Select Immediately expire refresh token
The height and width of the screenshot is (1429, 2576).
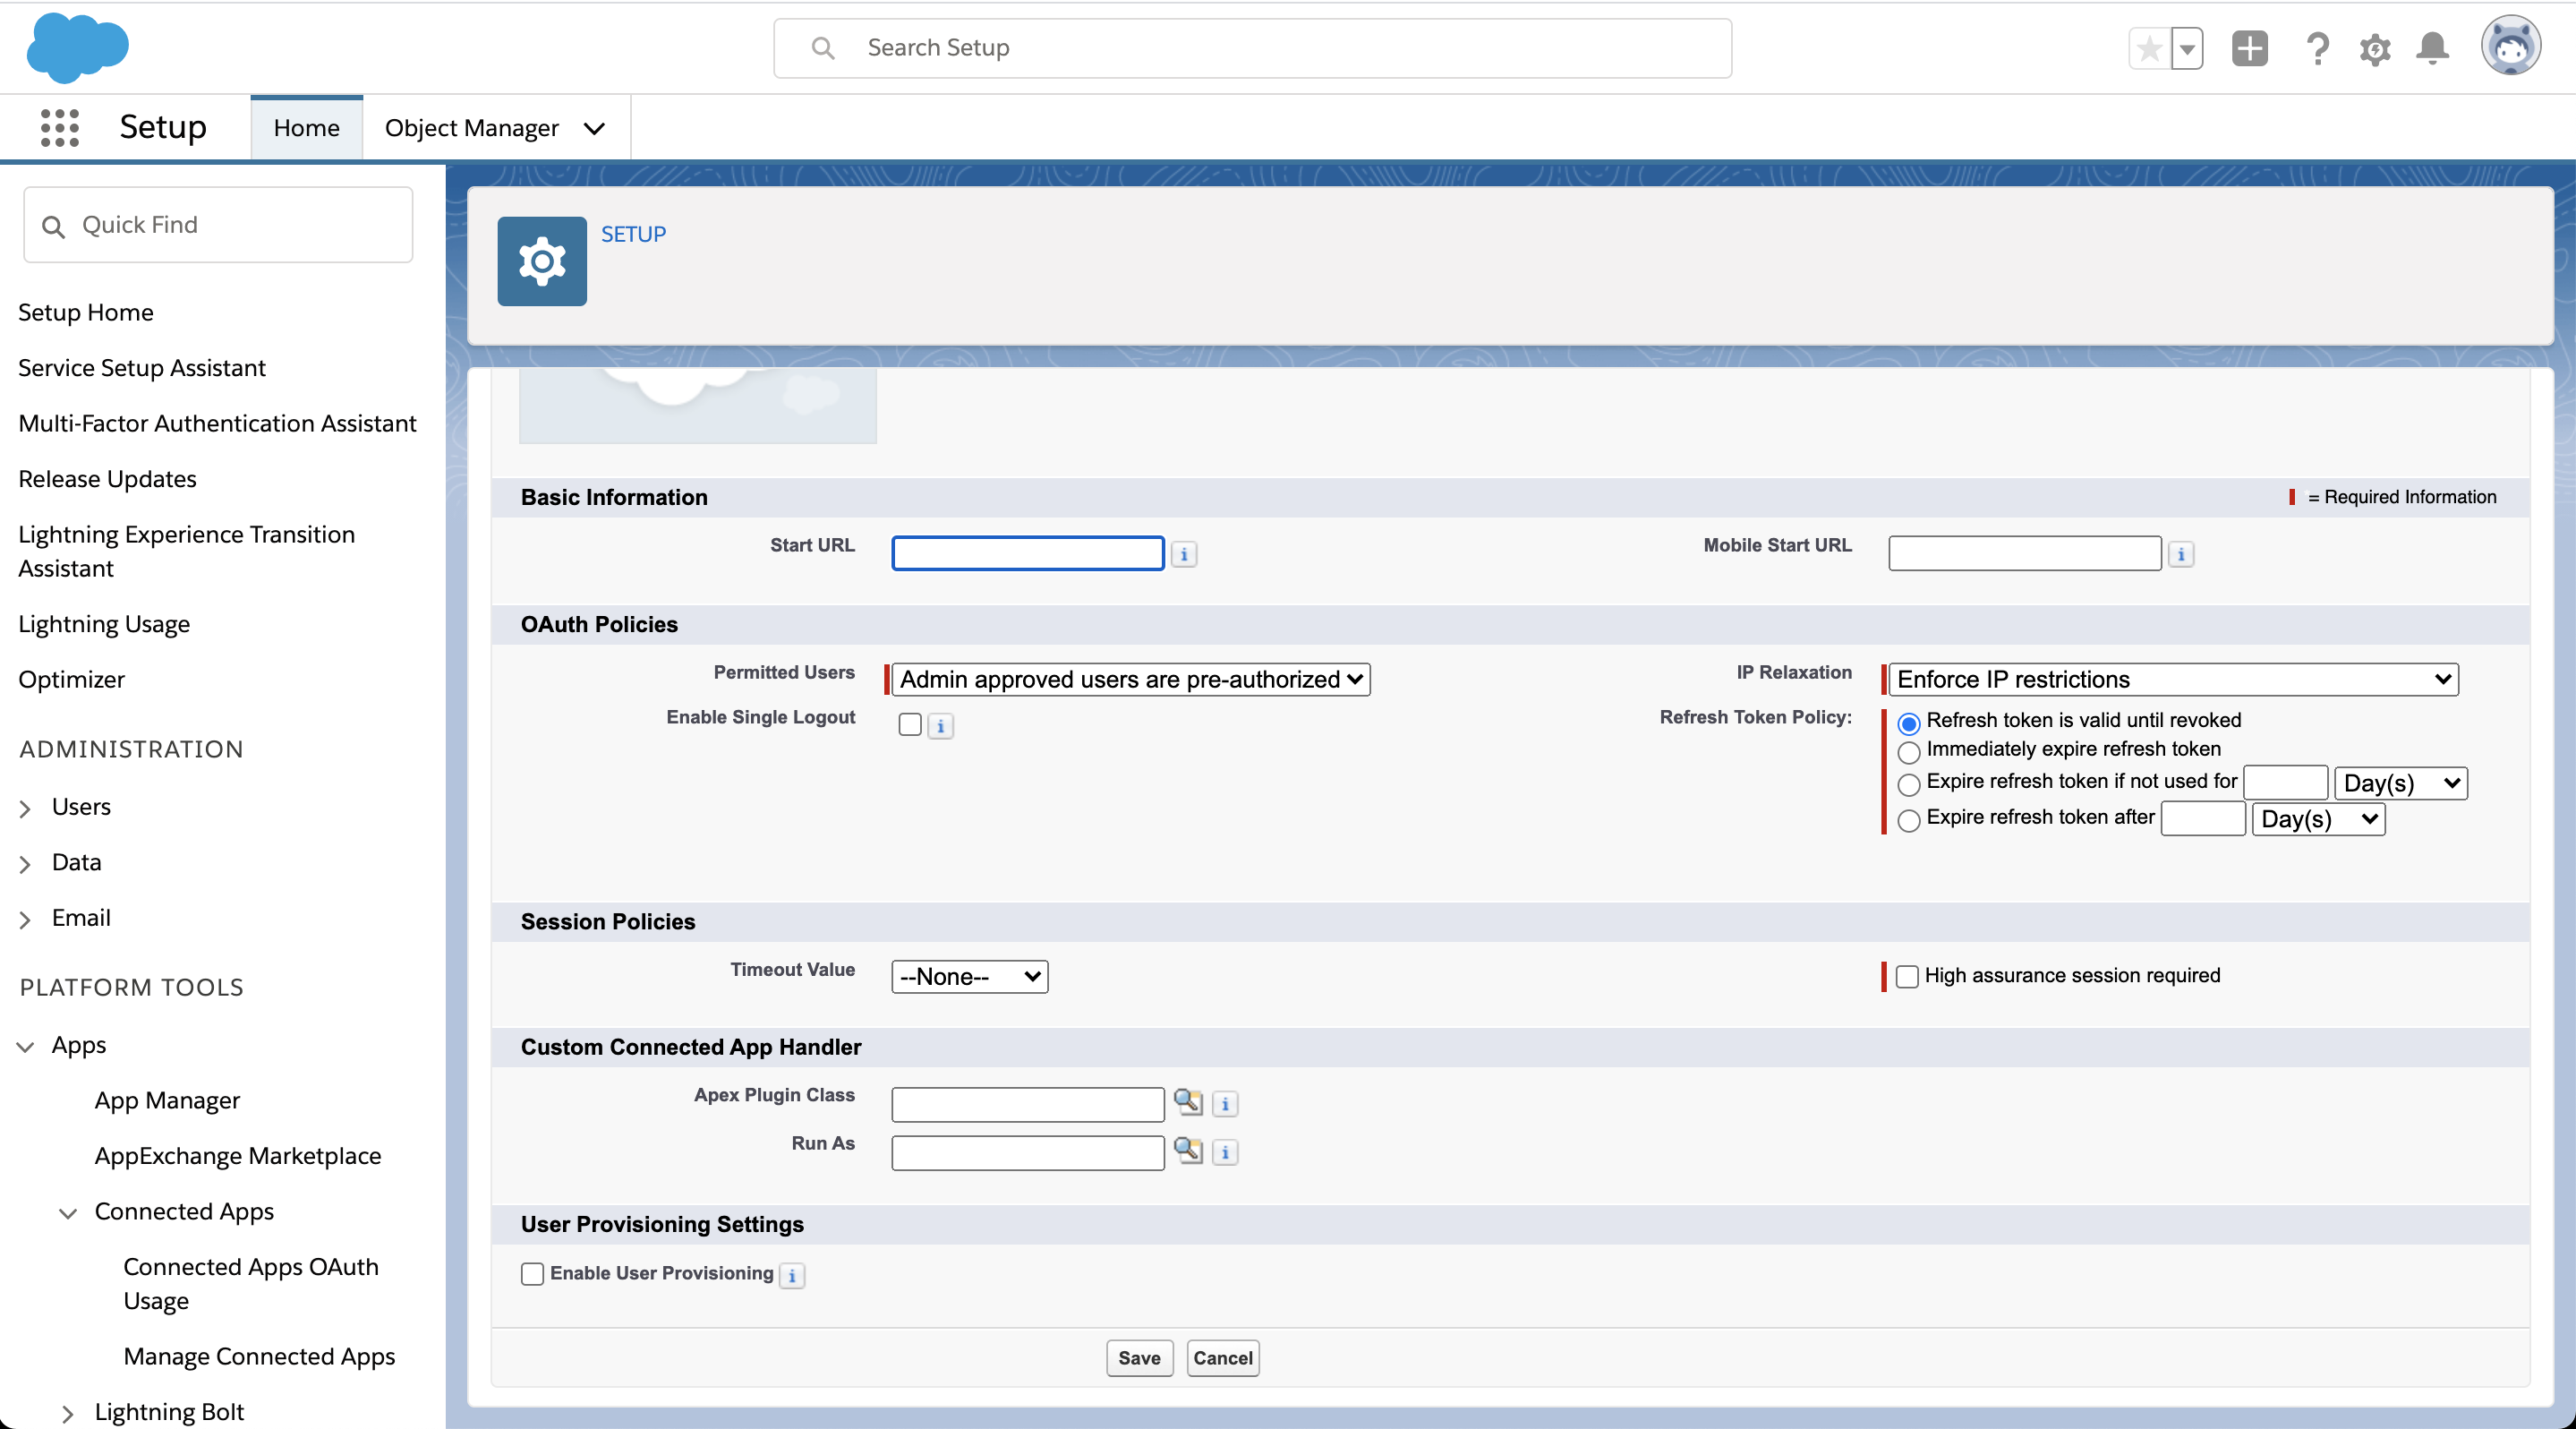pos(1909,752)
